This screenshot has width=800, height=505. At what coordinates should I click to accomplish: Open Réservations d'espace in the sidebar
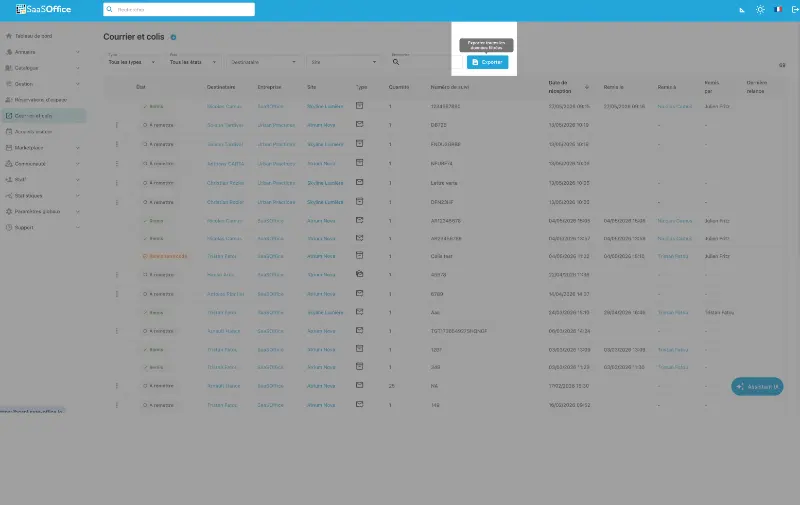pyautogui.click(x=40, y=100)
